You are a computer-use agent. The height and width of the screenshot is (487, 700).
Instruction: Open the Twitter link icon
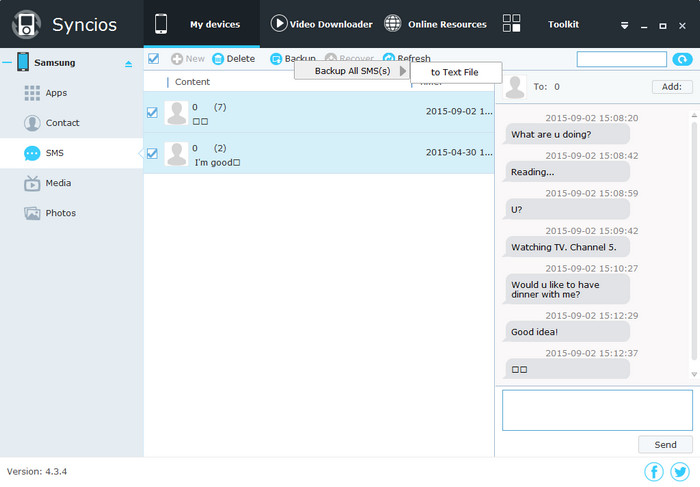(680, 471)
